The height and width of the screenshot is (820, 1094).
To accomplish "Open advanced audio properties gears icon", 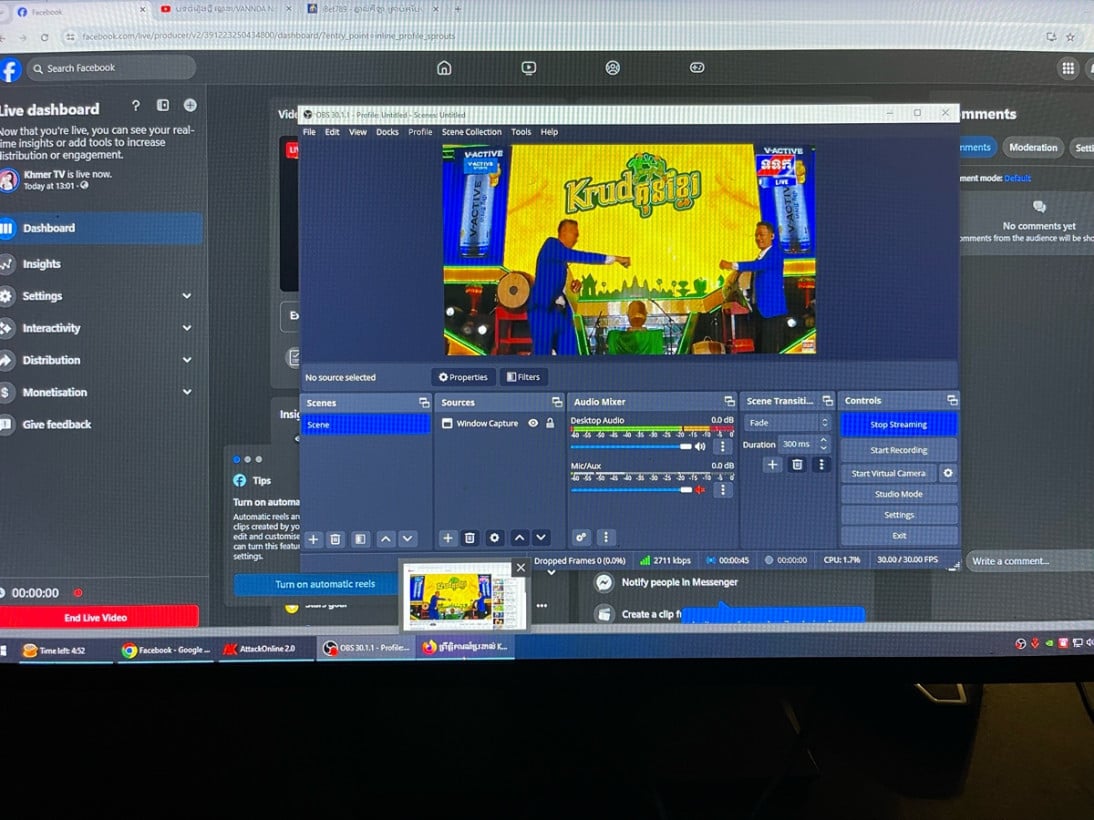I will (x=581, y=538).
